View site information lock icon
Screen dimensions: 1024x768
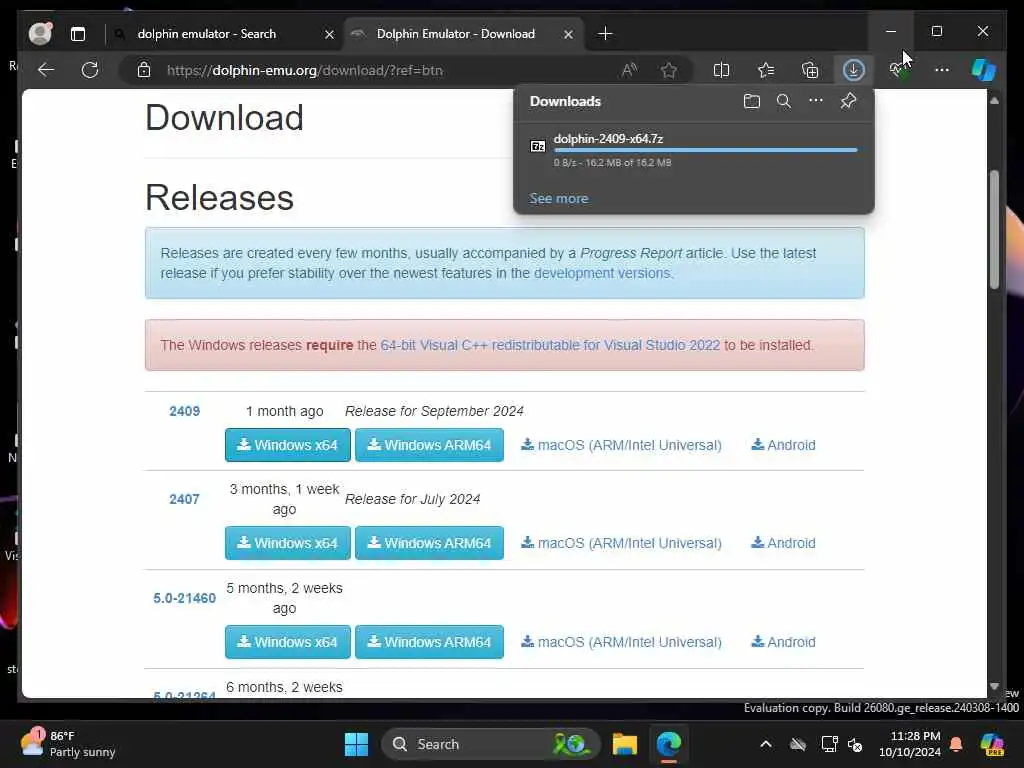[144, 70]
